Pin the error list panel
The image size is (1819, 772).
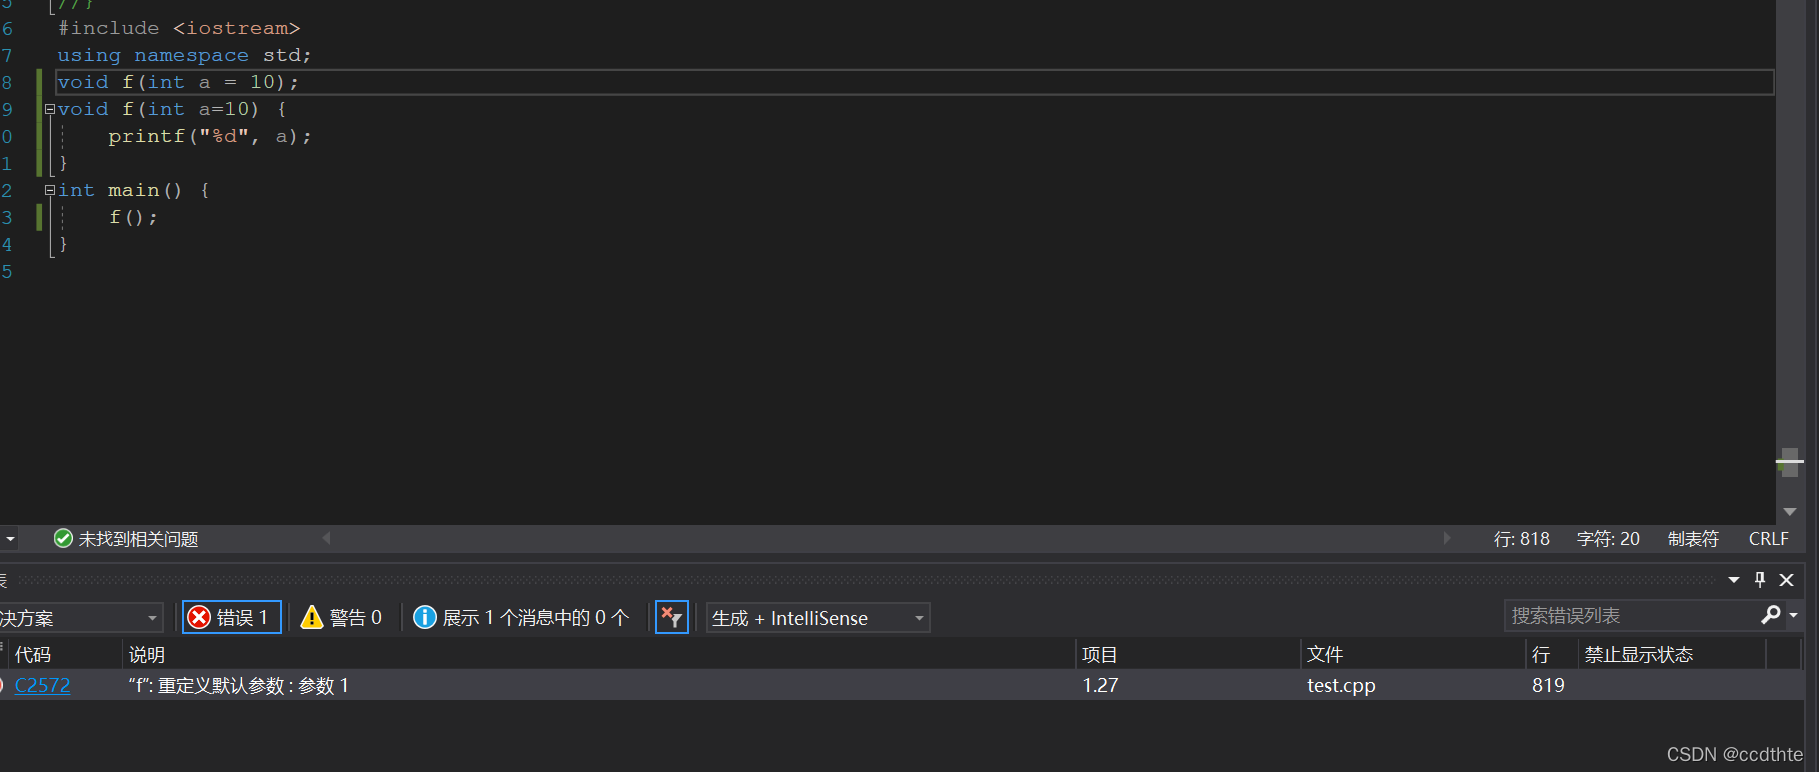coord(1760,580)
